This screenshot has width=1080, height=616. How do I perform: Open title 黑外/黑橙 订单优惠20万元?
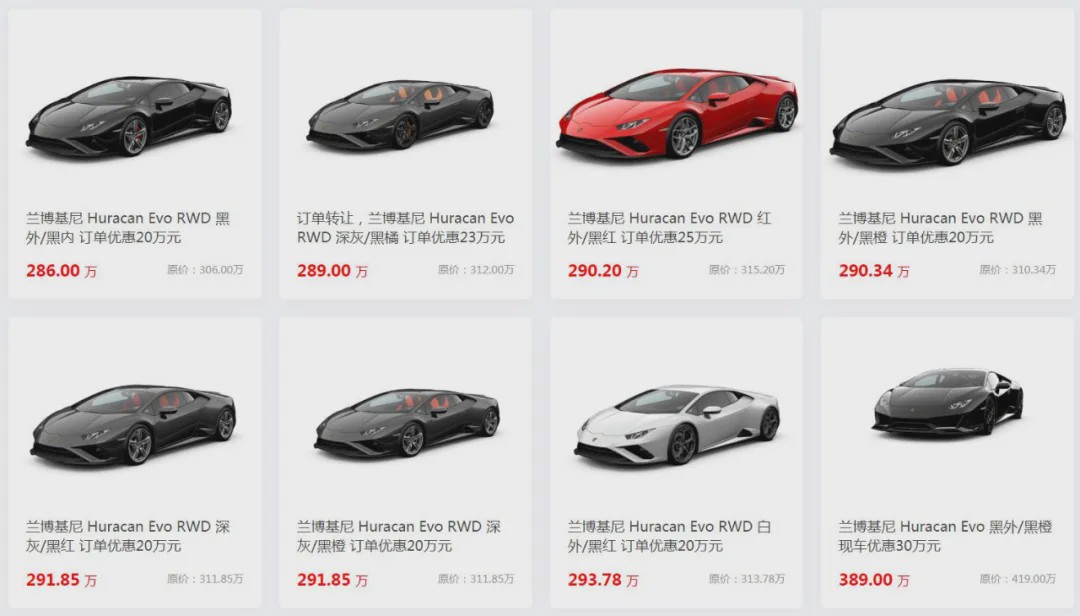pos(940,227)
